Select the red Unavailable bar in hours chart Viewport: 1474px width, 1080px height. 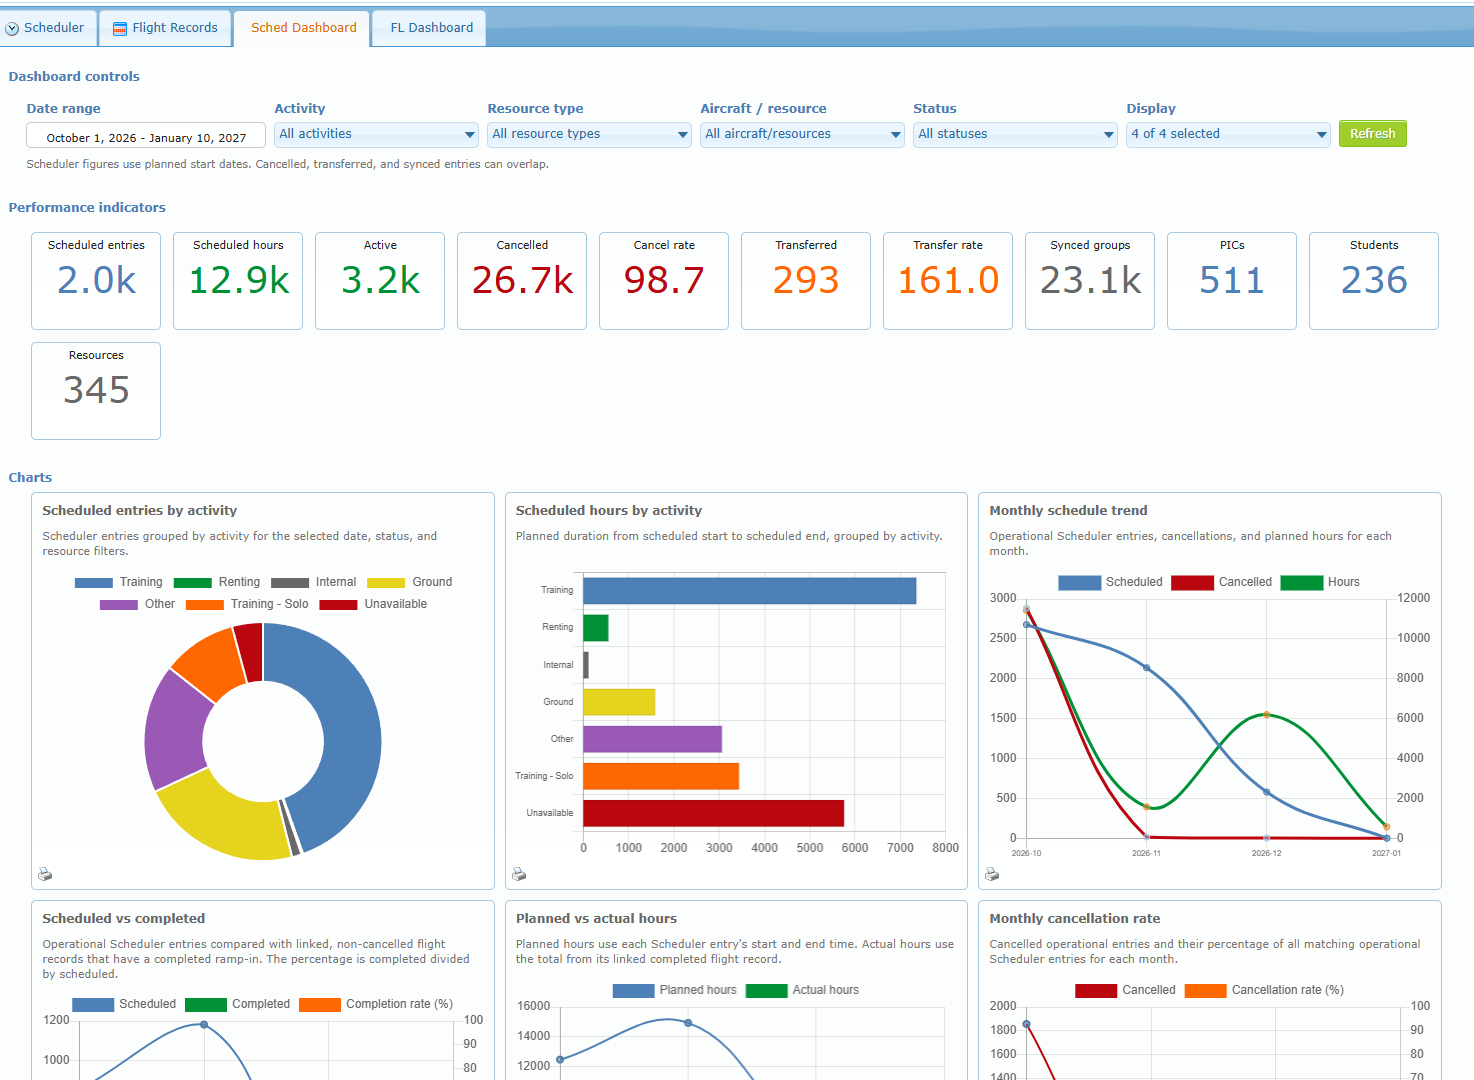(x=713, y=813)
